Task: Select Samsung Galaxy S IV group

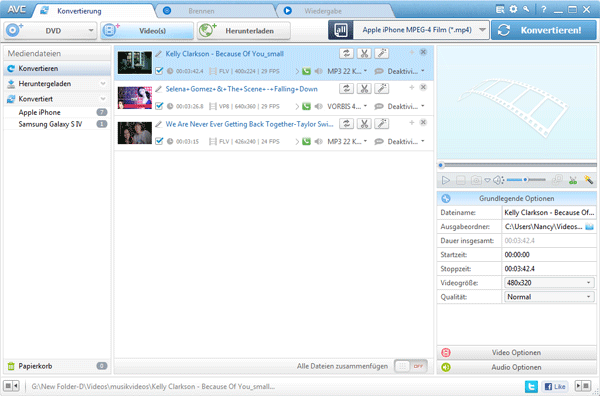Action: click(x=57, y=124)
